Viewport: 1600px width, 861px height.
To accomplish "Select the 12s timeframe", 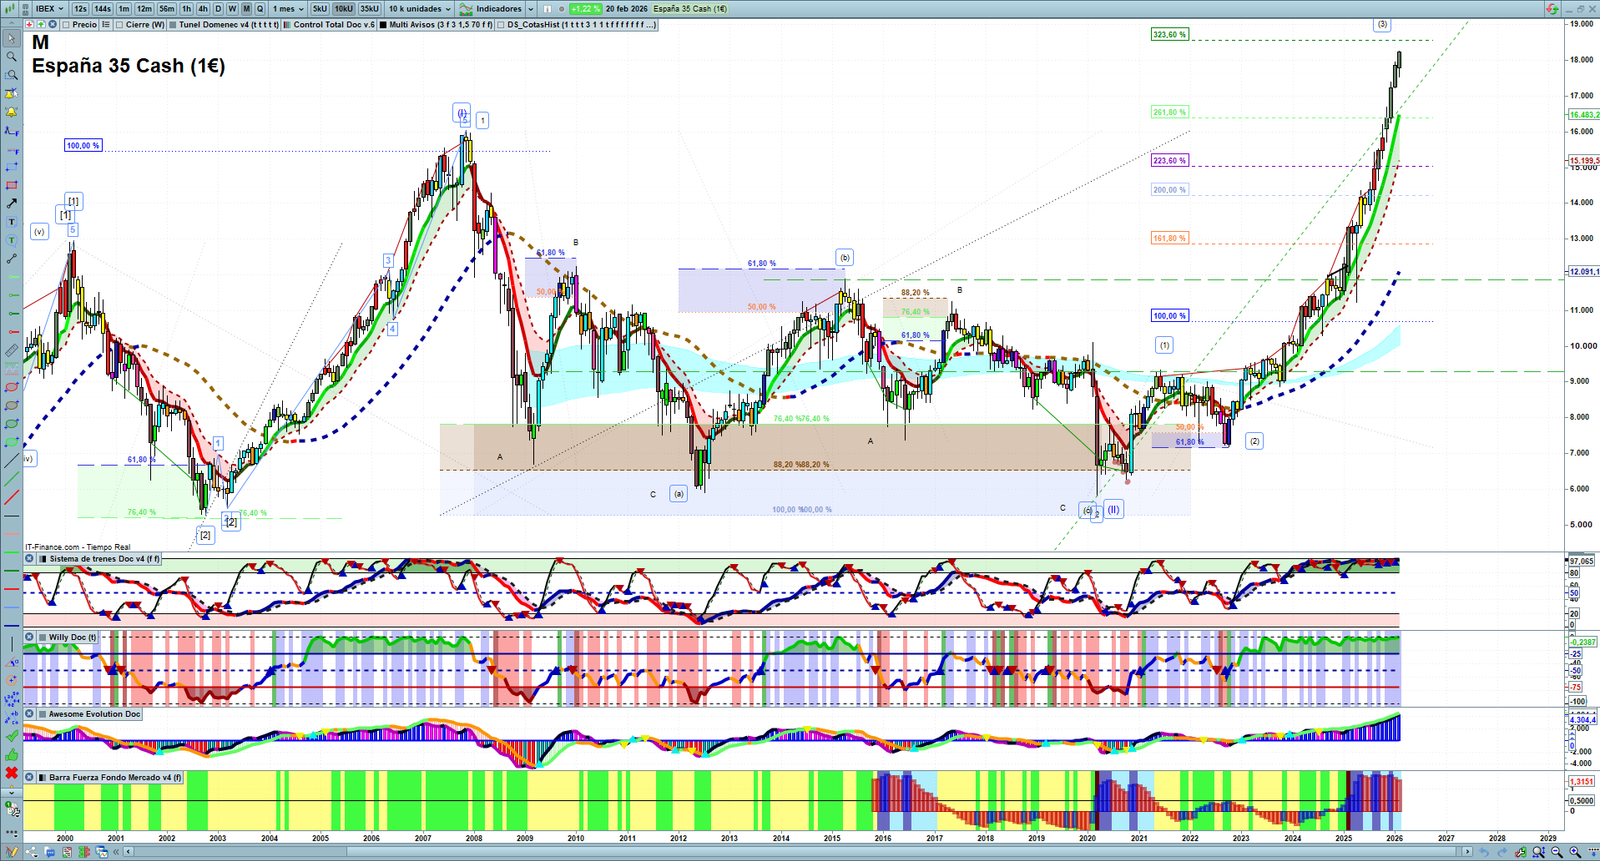I will (x=81, y=9).
